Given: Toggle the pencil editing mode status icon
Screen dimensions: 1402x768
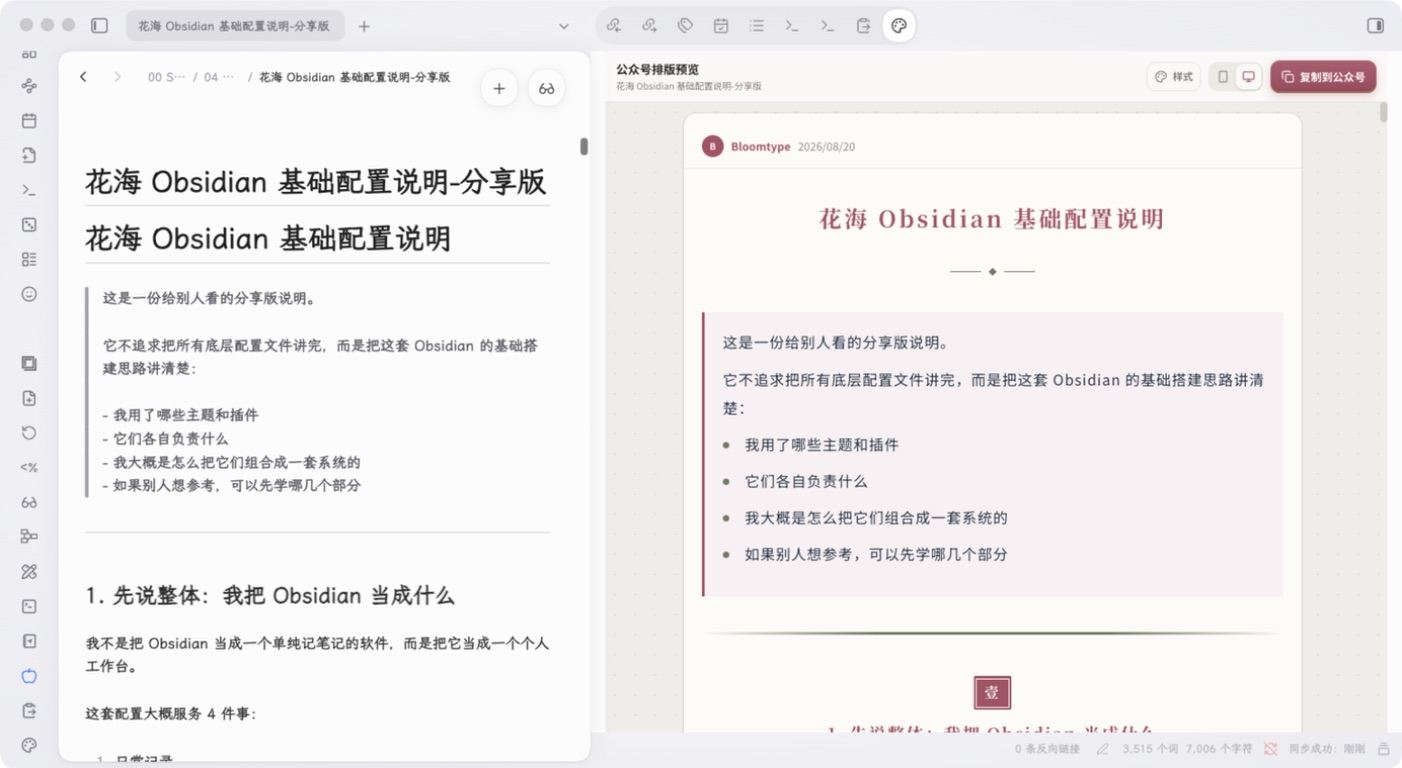Looking at the screenshot, I should click(1102, 749).
